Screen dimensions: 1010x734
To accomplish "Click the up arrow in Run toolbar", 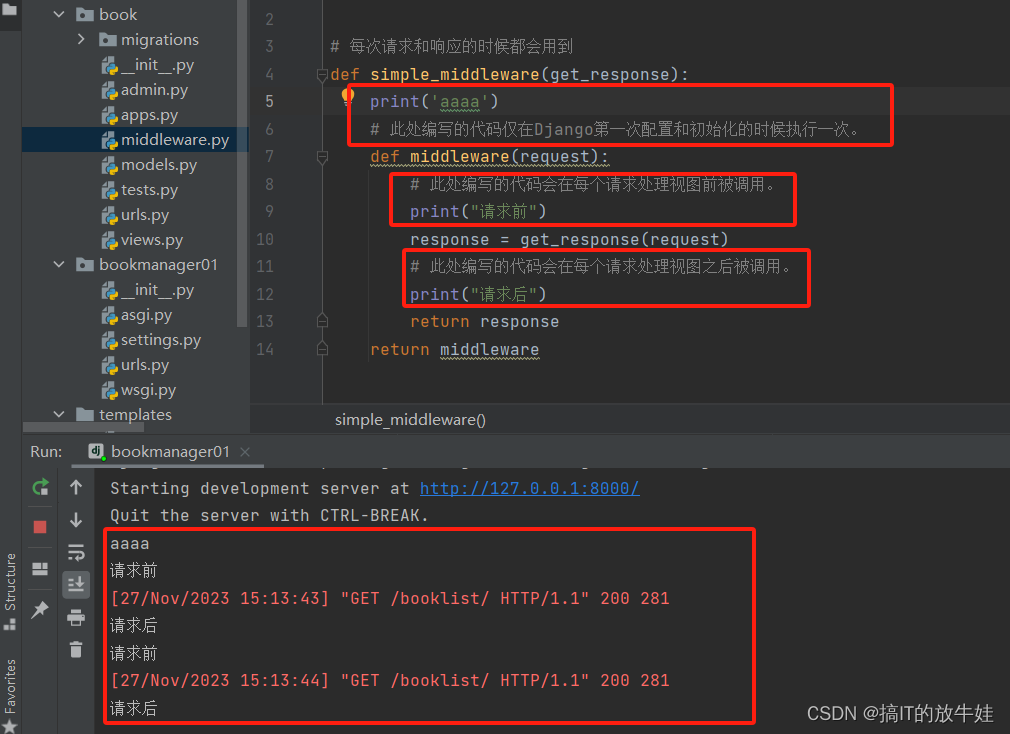I will 76,487.
